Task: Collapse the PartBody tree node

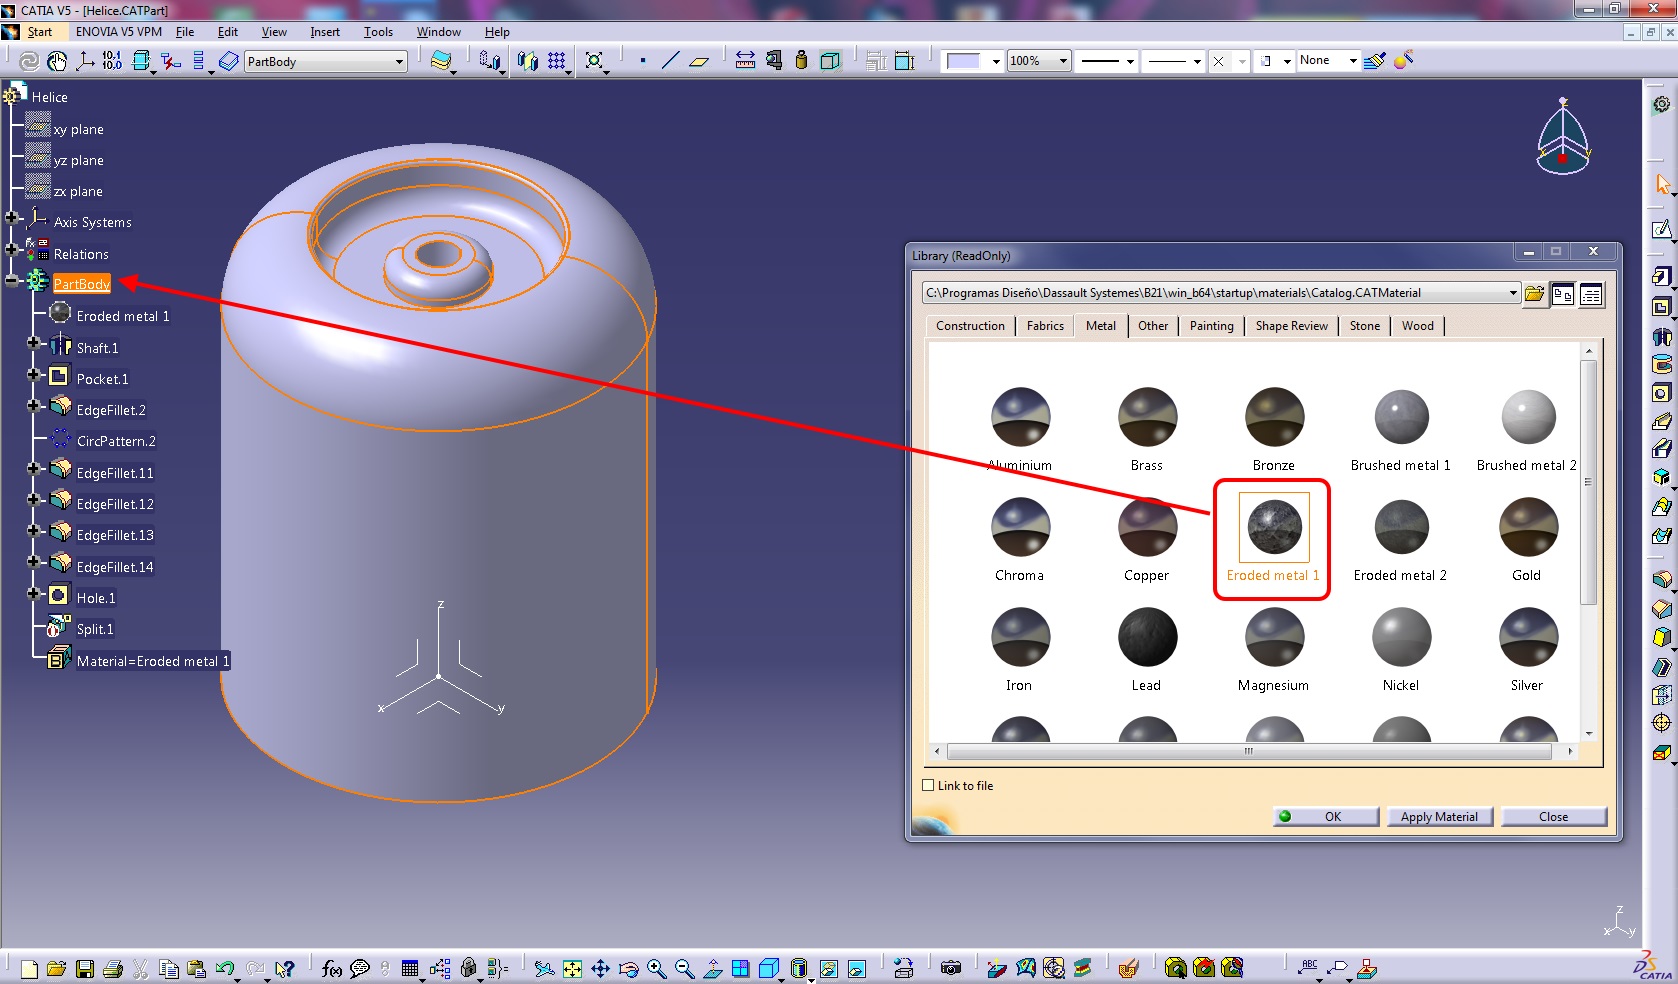Action: pos(12,281)
